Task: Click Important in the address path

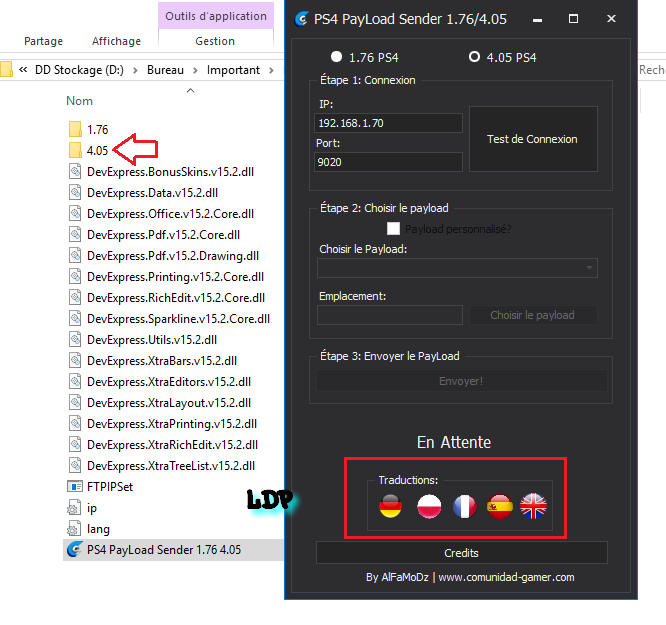Action: click(233, 70)
